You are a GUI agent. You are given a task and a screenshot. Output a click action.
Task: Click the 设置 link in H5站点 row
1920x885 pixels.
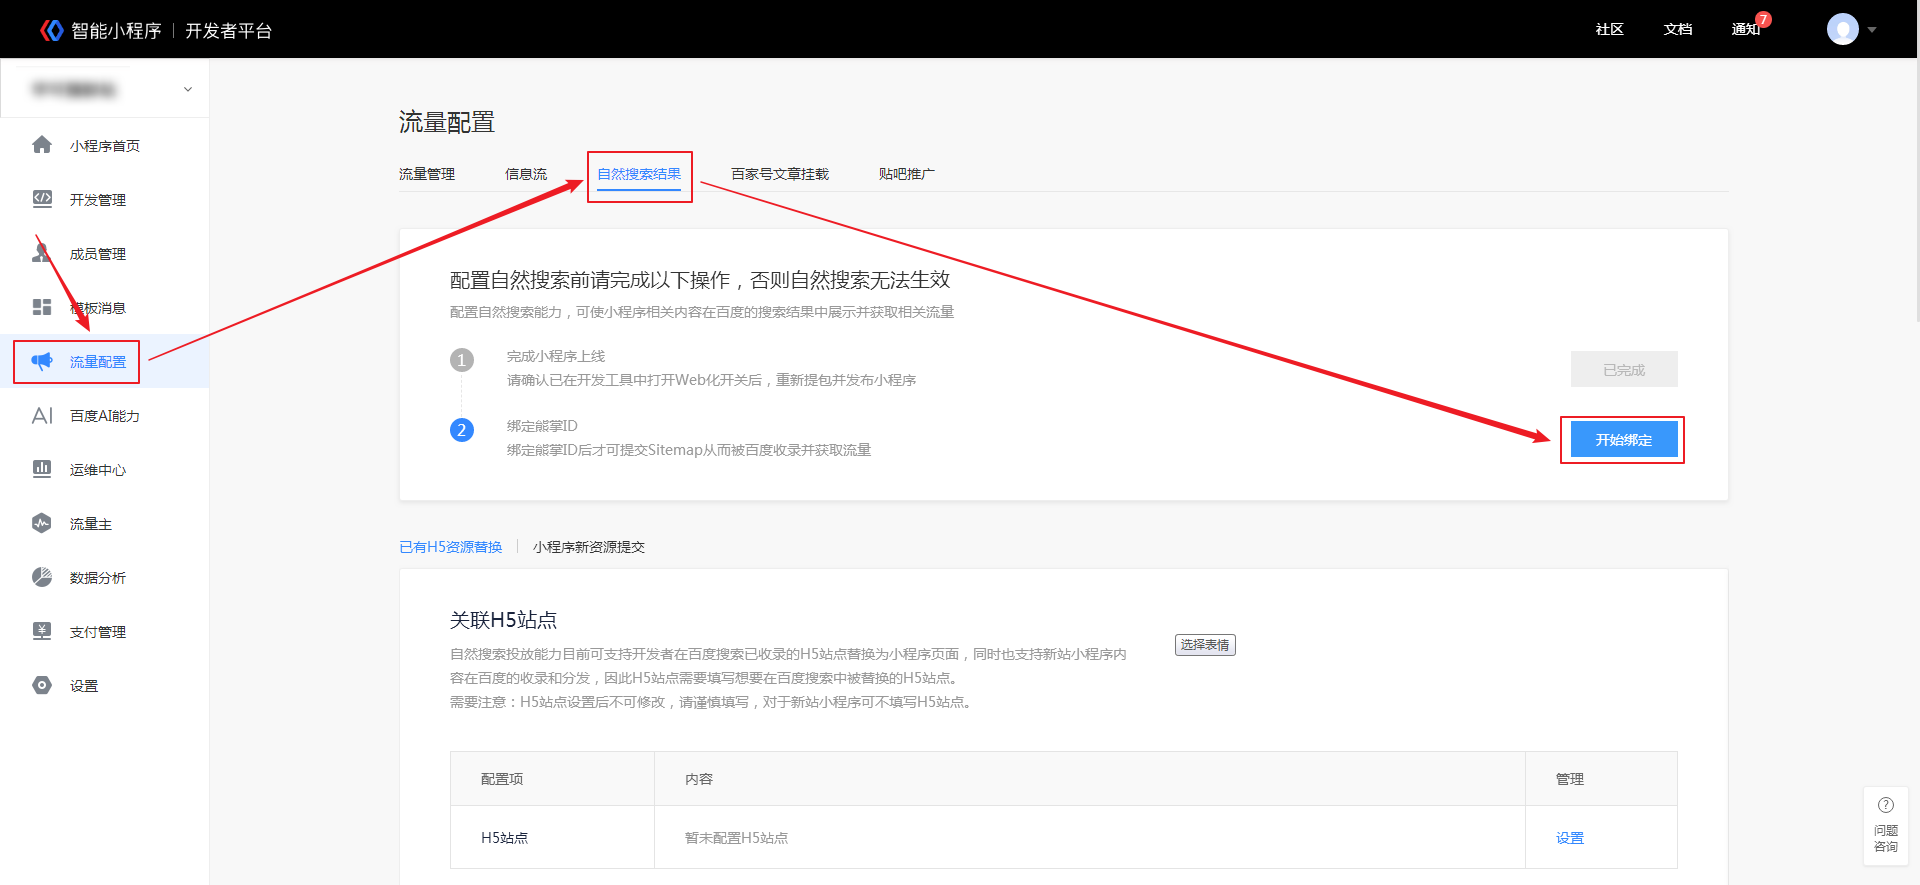coord(1570,838)
